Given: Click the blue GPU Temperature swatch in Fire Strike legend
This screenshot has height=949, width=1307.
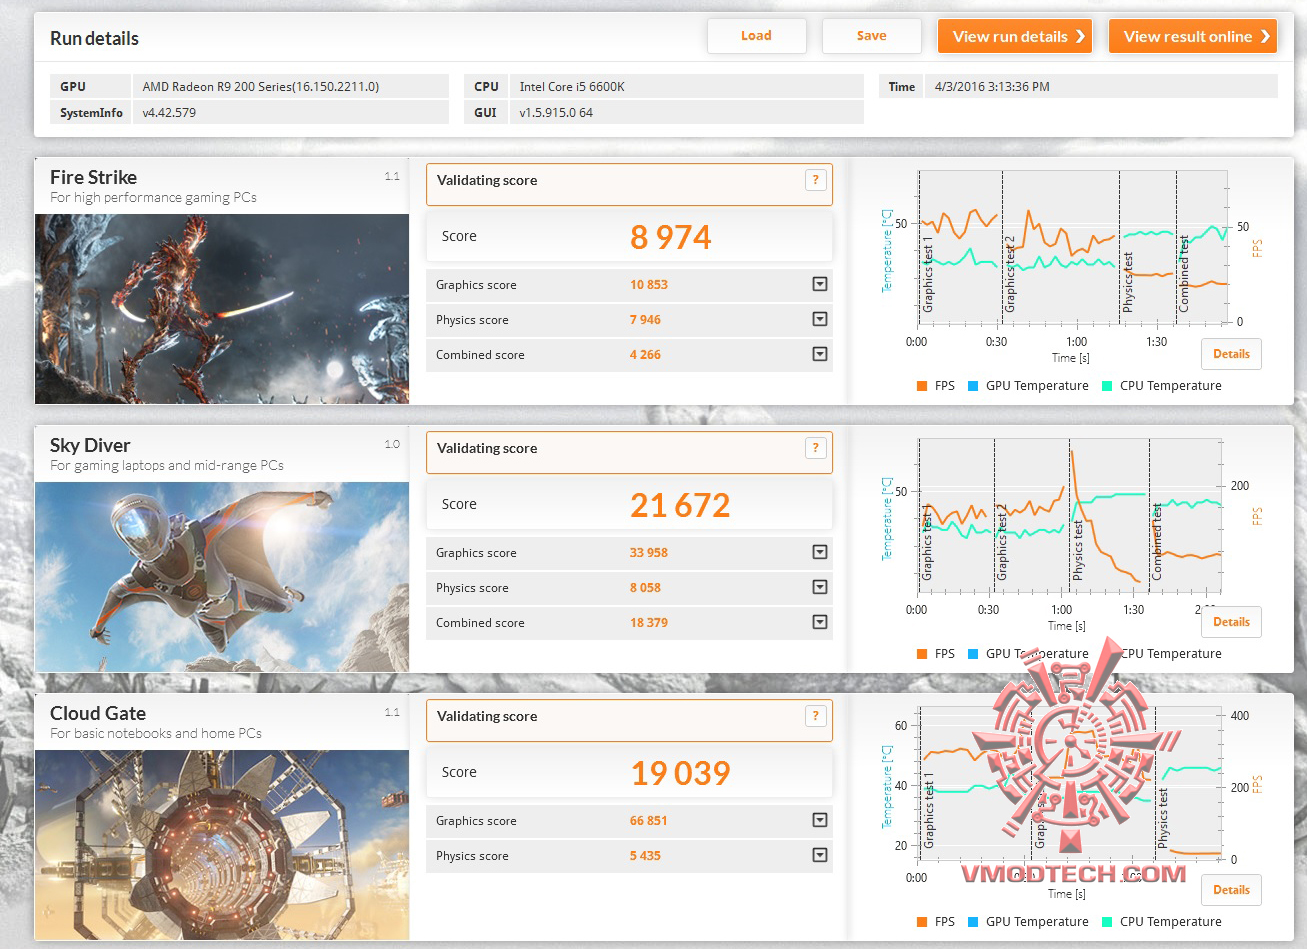Looking at the screenshot, I should [x=973, y=386].
